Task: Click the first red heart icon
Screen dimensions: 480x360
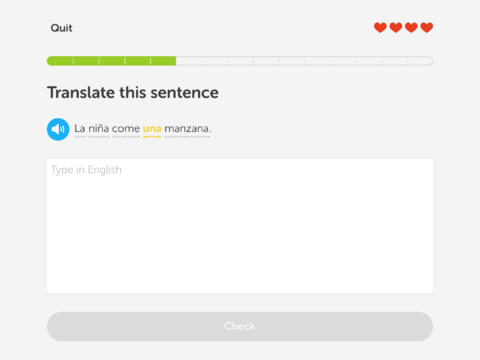Action: tap(380, 28)
